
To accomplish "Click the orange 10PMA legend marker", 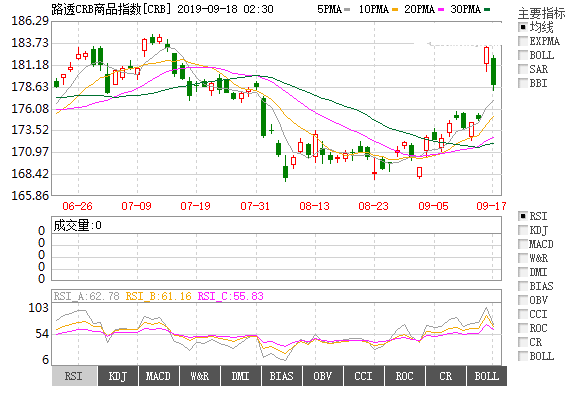I will pos(395,10).
